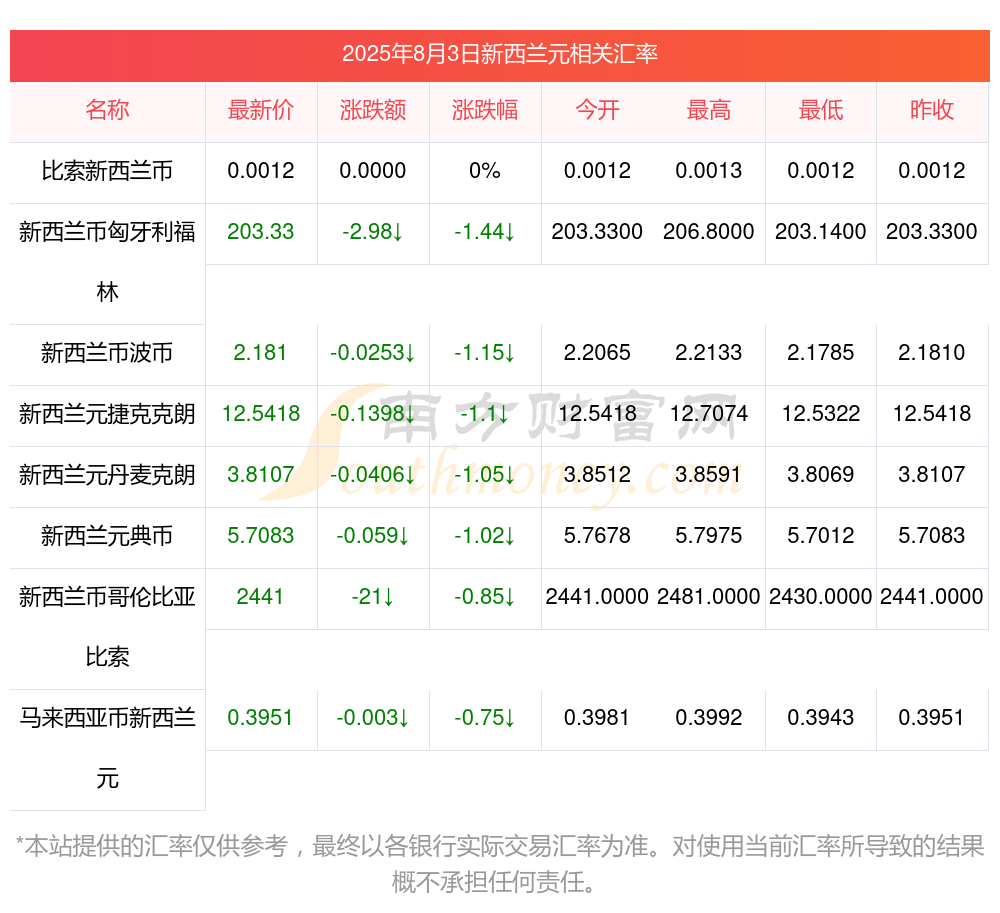Click the high value 5.7975
Screen dimensions: 1000x913
click(709, 536)
